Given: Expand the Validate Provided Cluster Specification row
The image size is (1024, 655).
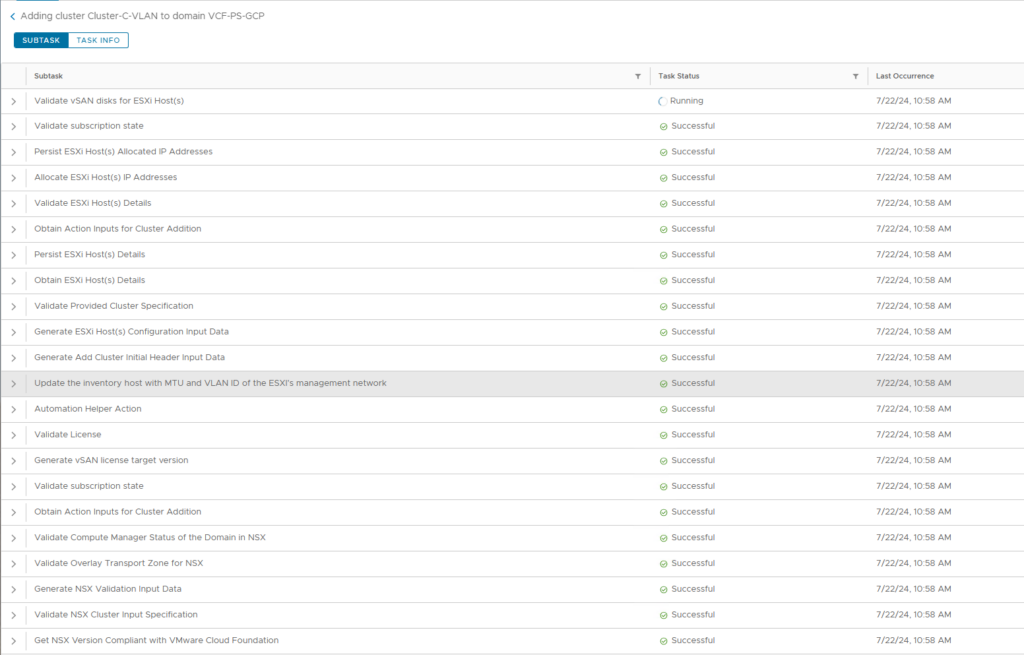Looking at the screenshot, I should (14, 306).
